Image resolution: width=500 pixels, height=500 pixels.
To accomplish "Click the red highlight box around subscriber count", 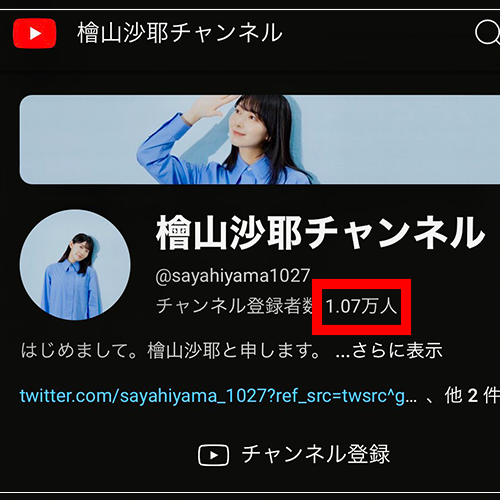I will click(x=361, y=307).
